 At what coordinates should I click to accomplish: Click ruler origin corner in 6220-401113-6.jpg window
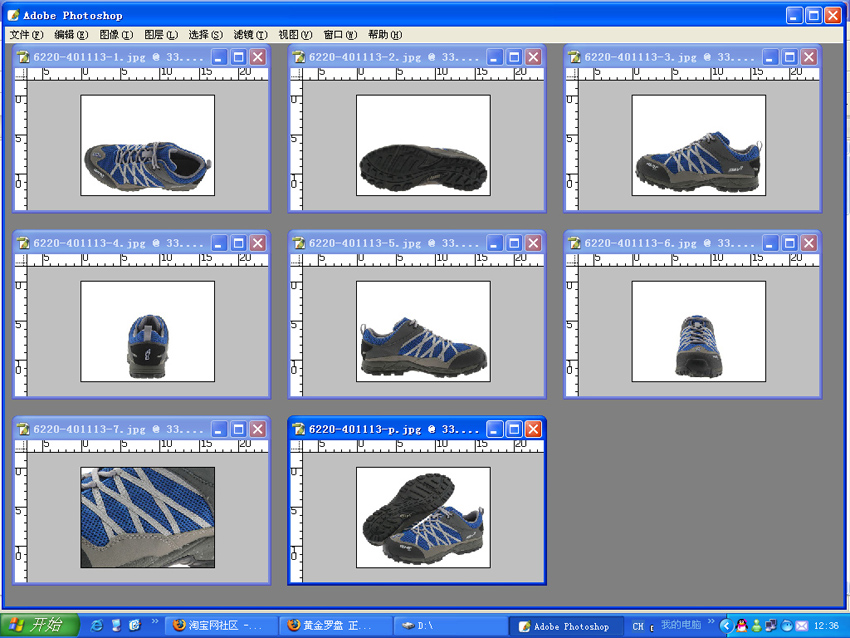click(572, 260)
